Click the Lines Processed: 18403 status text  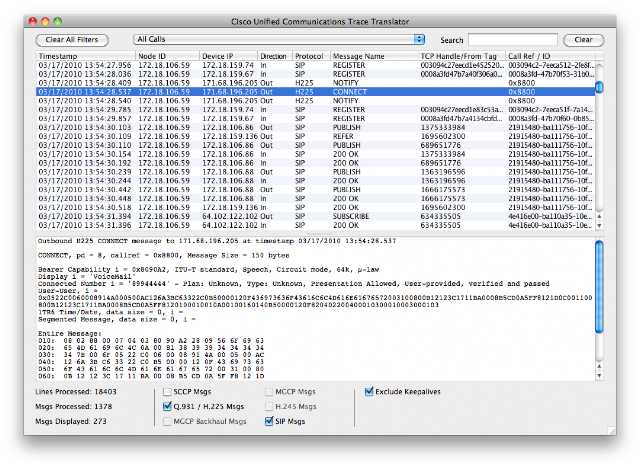[76, 392]
